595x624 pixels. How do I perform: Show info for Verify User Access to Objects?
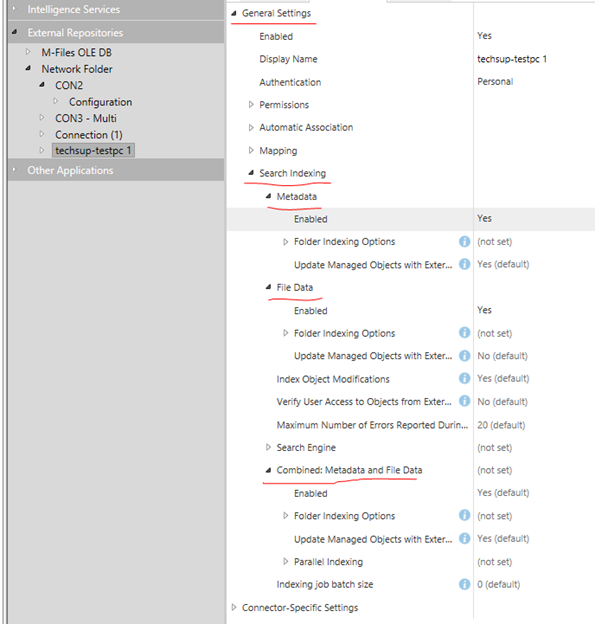tap(464, 401)
